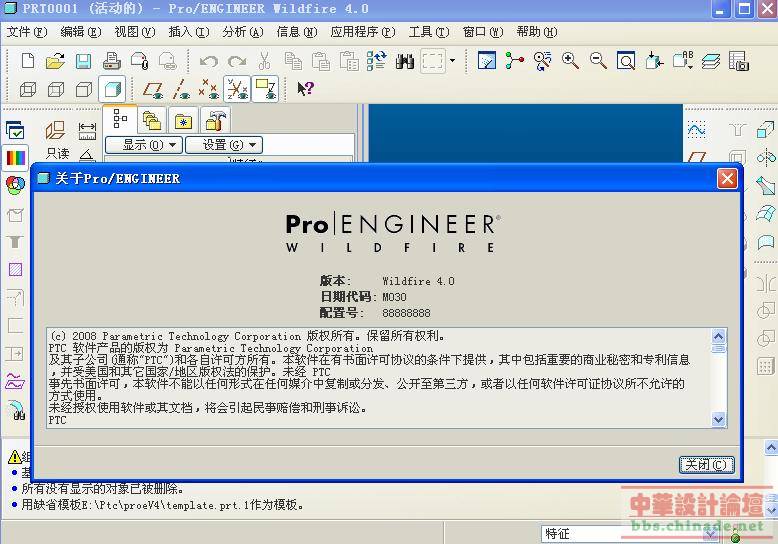Screen dimensions: 778x544
Task: Click the message log scroll up arrow
Action: pos(771,447)
